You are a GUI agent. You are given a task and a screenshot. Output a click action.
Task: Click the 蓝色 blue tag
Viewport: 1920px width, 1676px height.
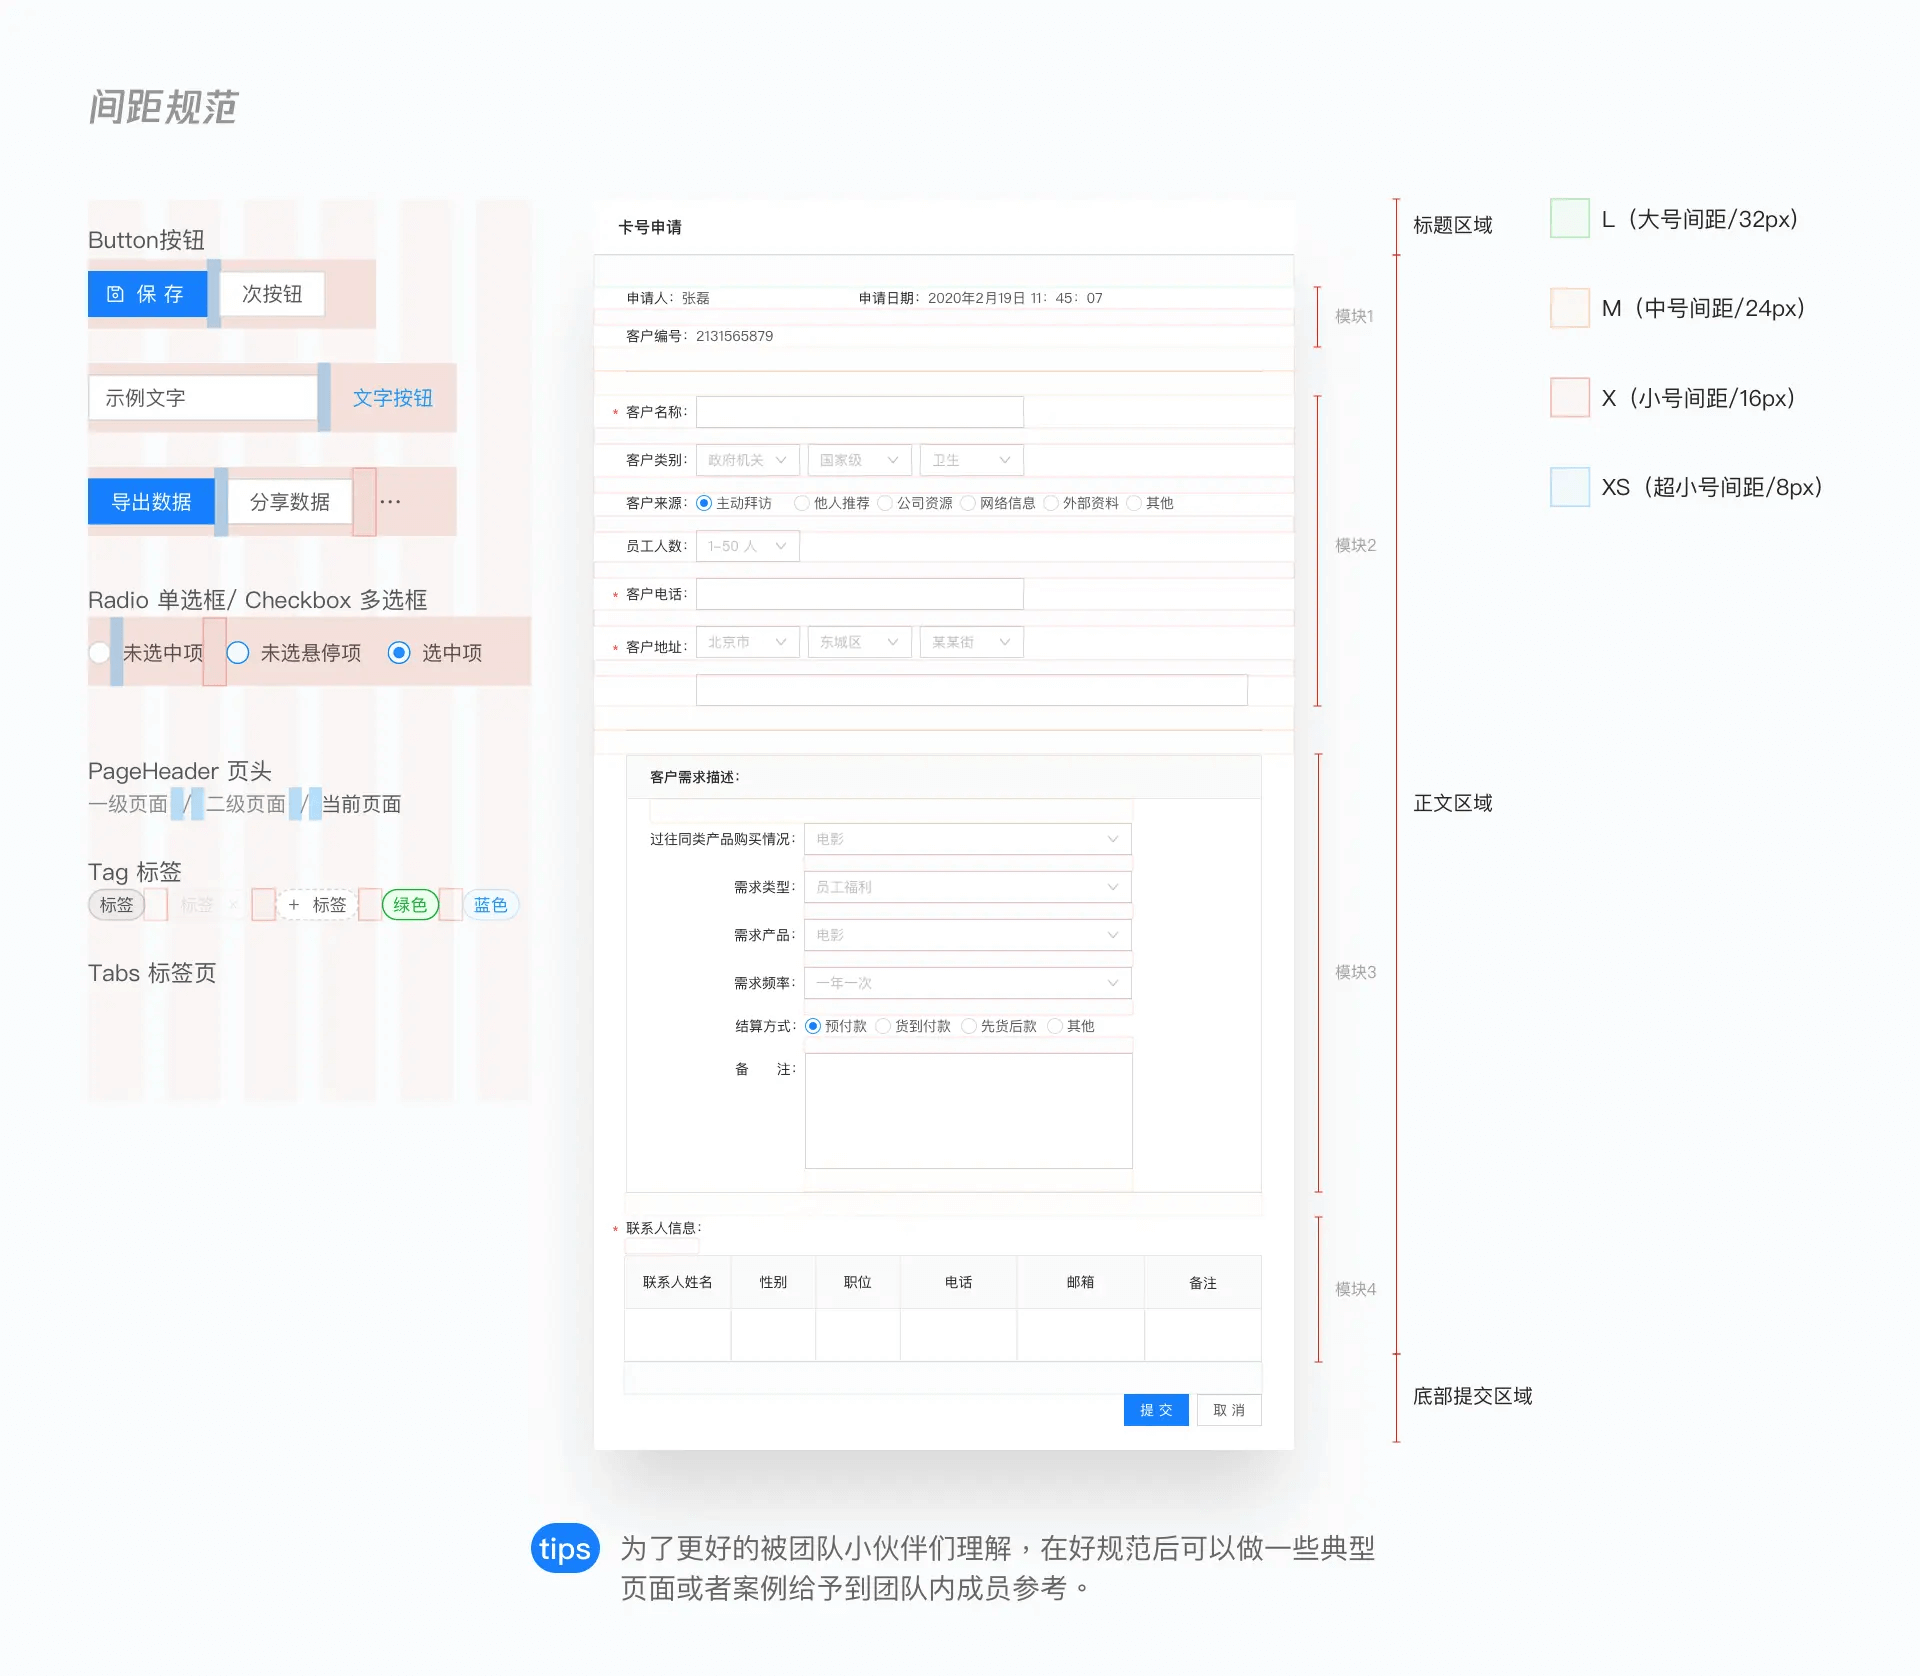coord(490,905)
